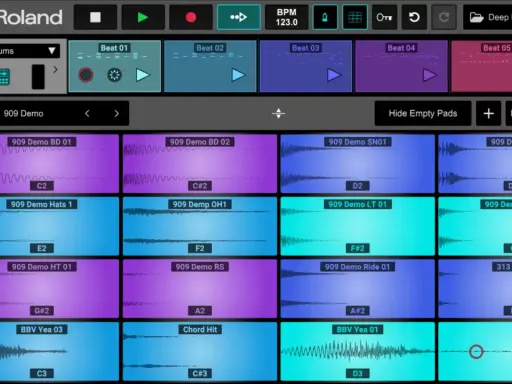Play the Beat 02 clip
This screenshot has width=512, height=384.
tap(238, 75)
